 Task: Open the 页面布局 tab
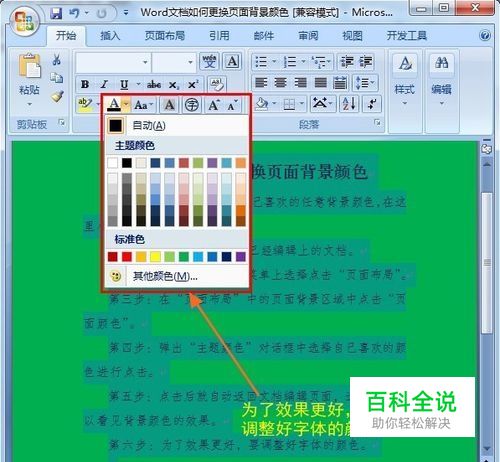coord(165,35)
